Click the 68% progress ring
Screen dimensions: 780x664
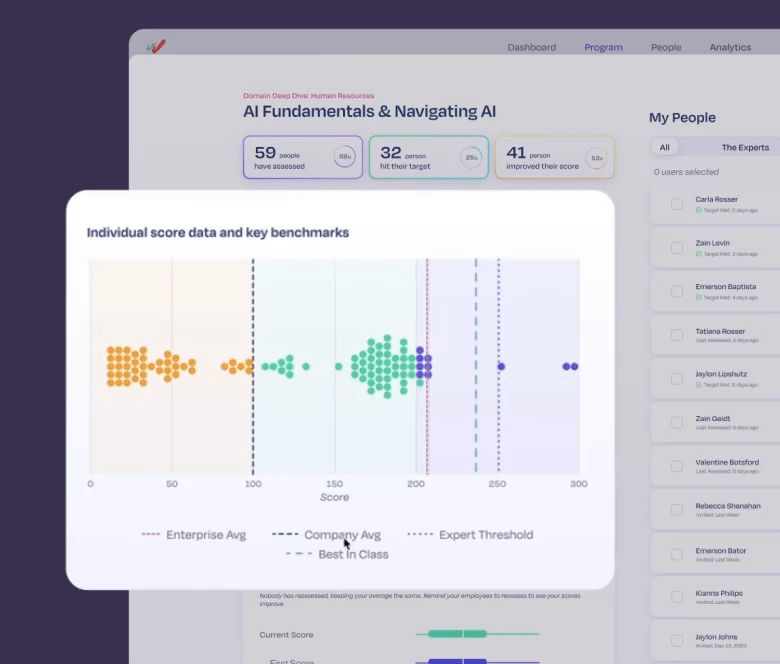(x=345, y=157)
